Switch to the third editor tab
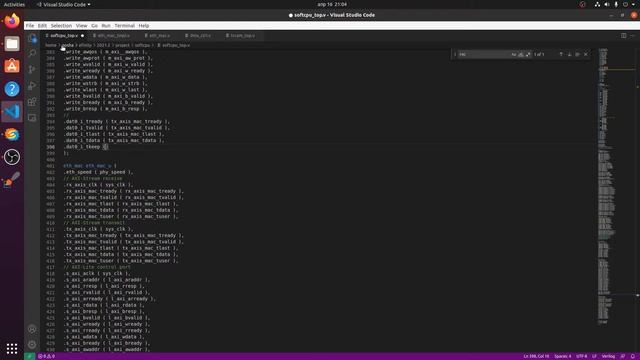The width and height of the screenshot is (640, 360). (160, 36)
